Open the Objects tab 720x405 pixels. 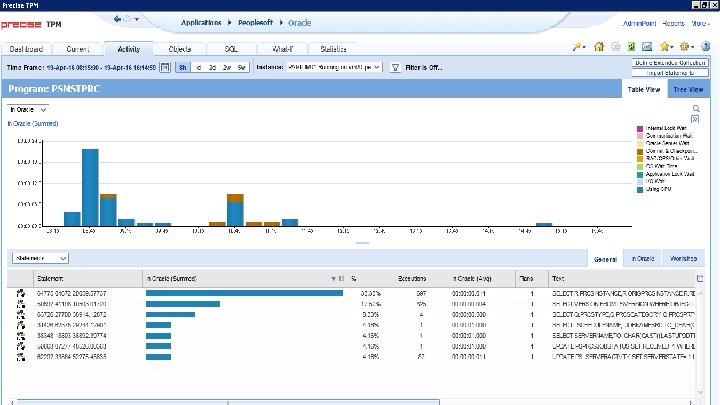[180, 49]
